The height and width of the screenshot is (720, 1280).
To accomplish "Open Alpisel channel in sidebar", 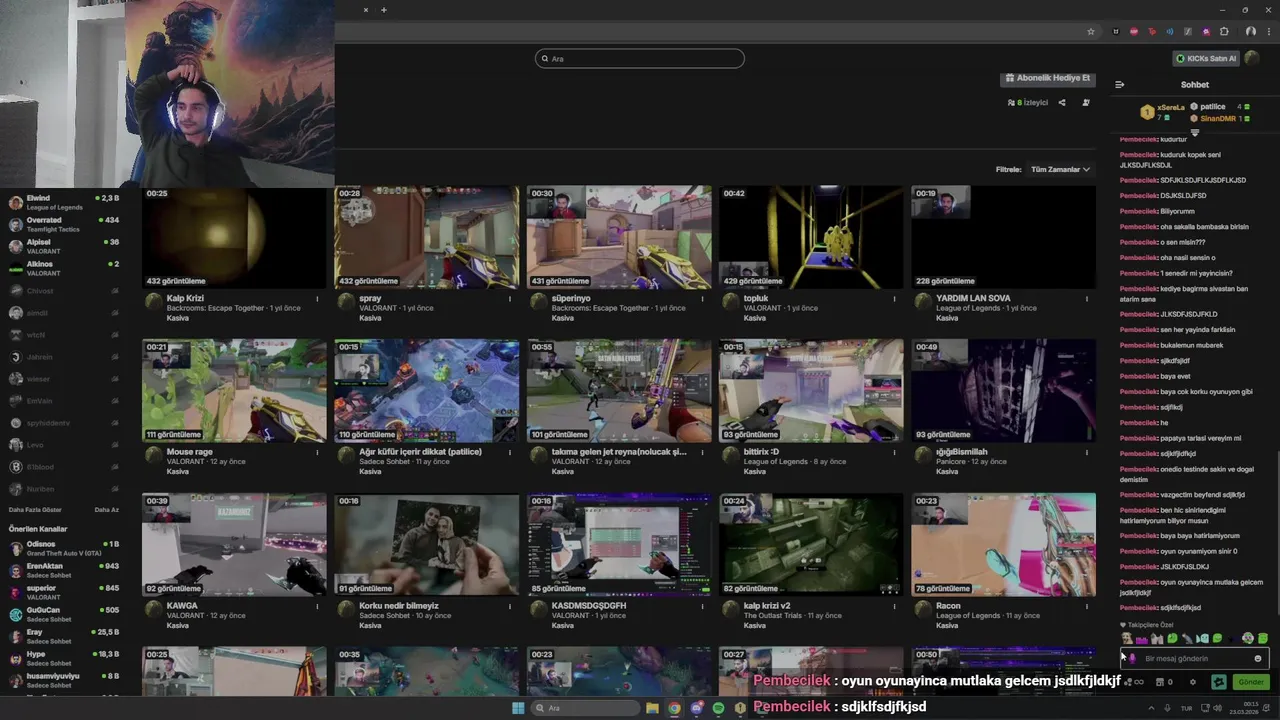I will click(64, 246).
